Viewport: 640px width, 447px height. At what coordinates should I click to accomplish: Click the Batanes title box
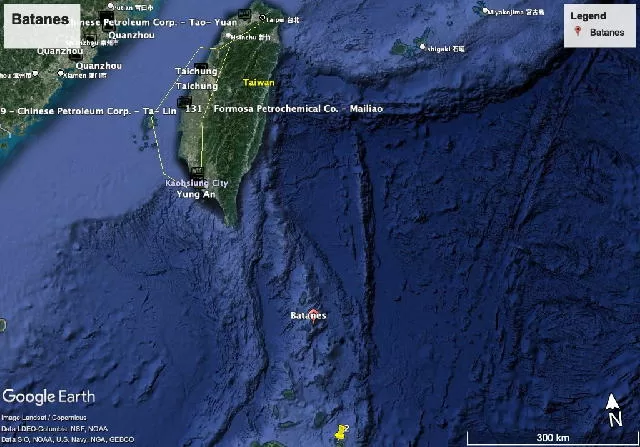(x=38, y=18)
